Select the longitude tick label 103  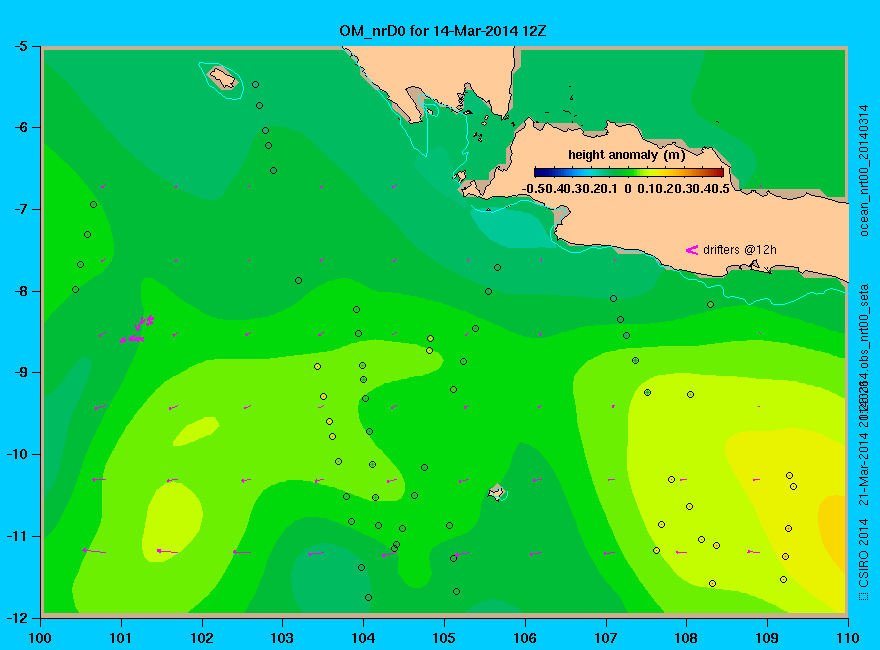282,638
